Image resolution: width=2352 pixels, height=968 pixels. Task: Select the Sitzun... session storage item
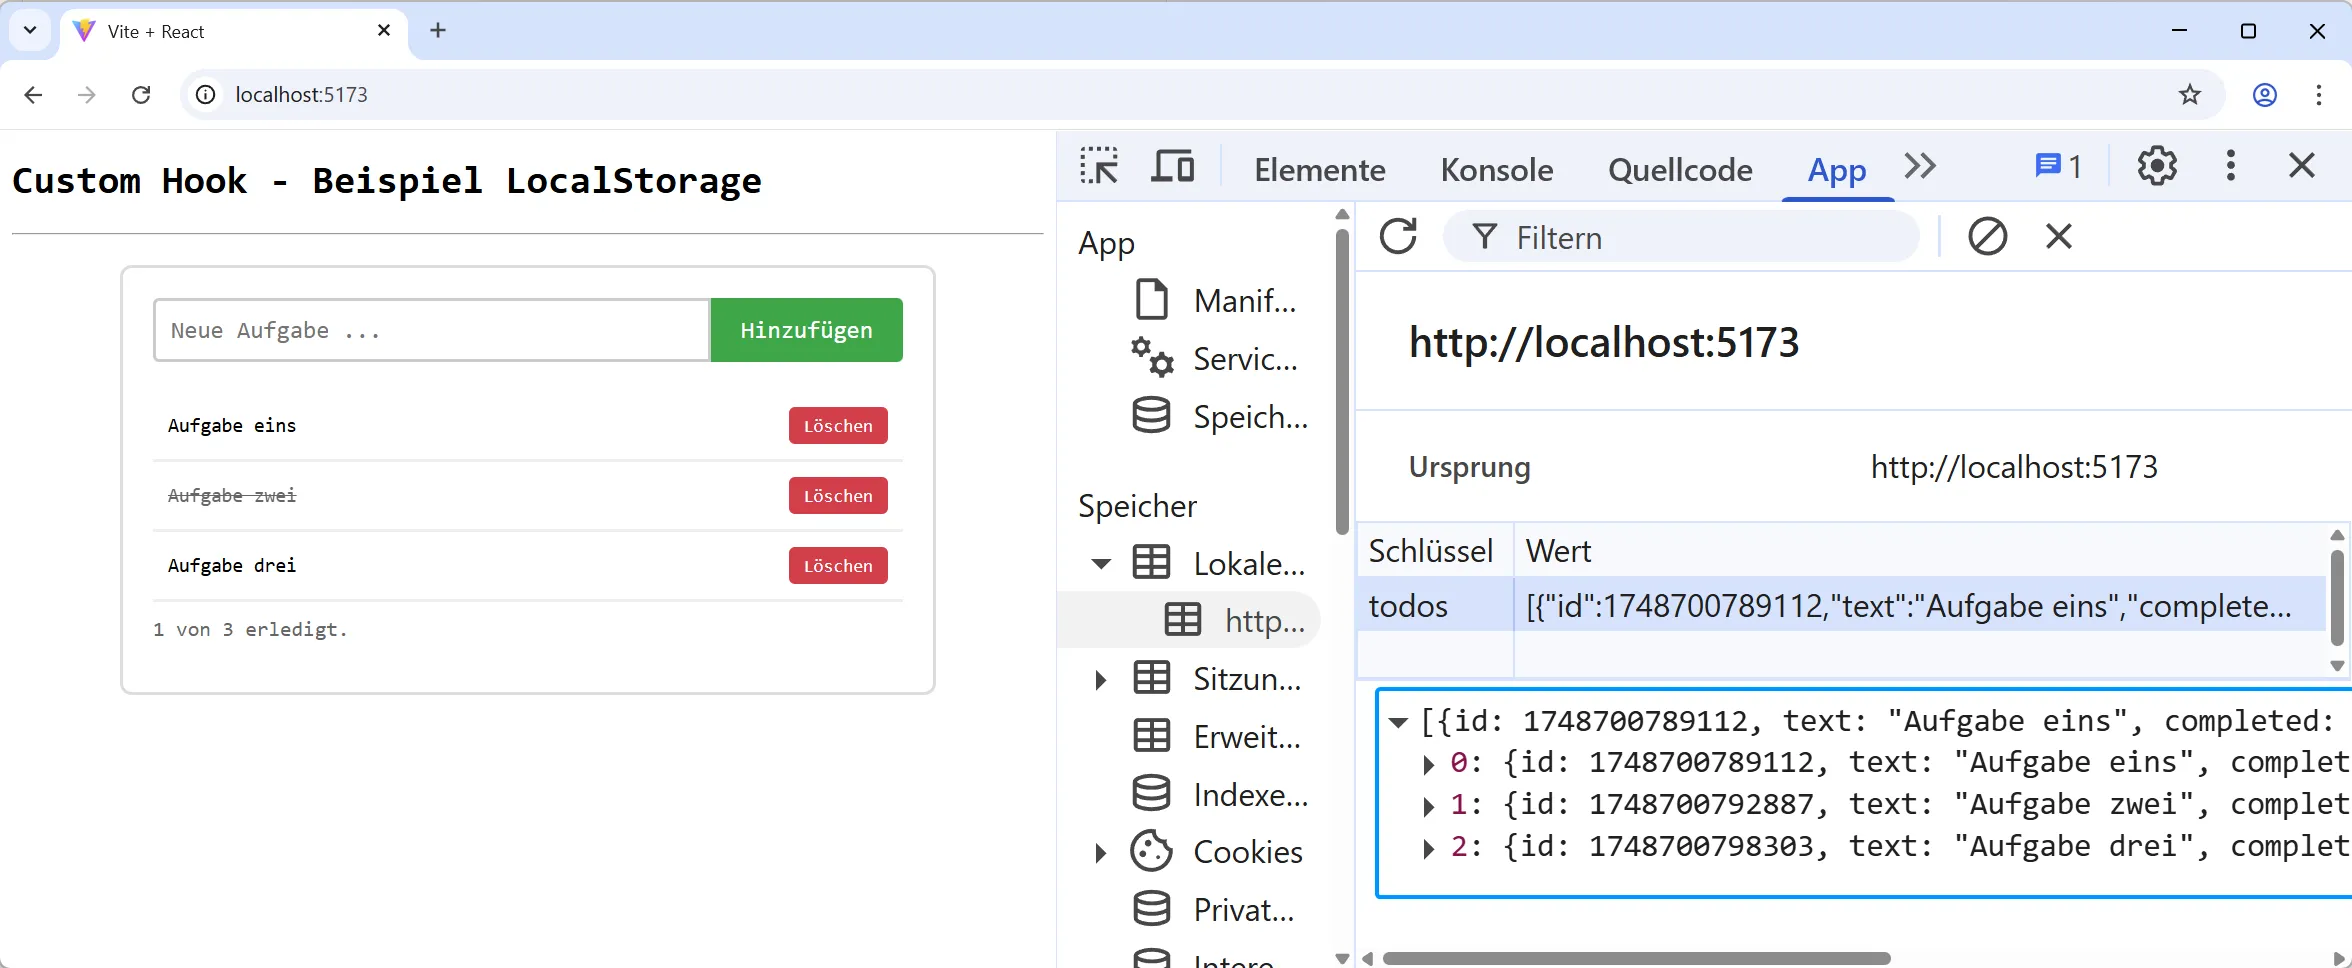(1217, 679)
